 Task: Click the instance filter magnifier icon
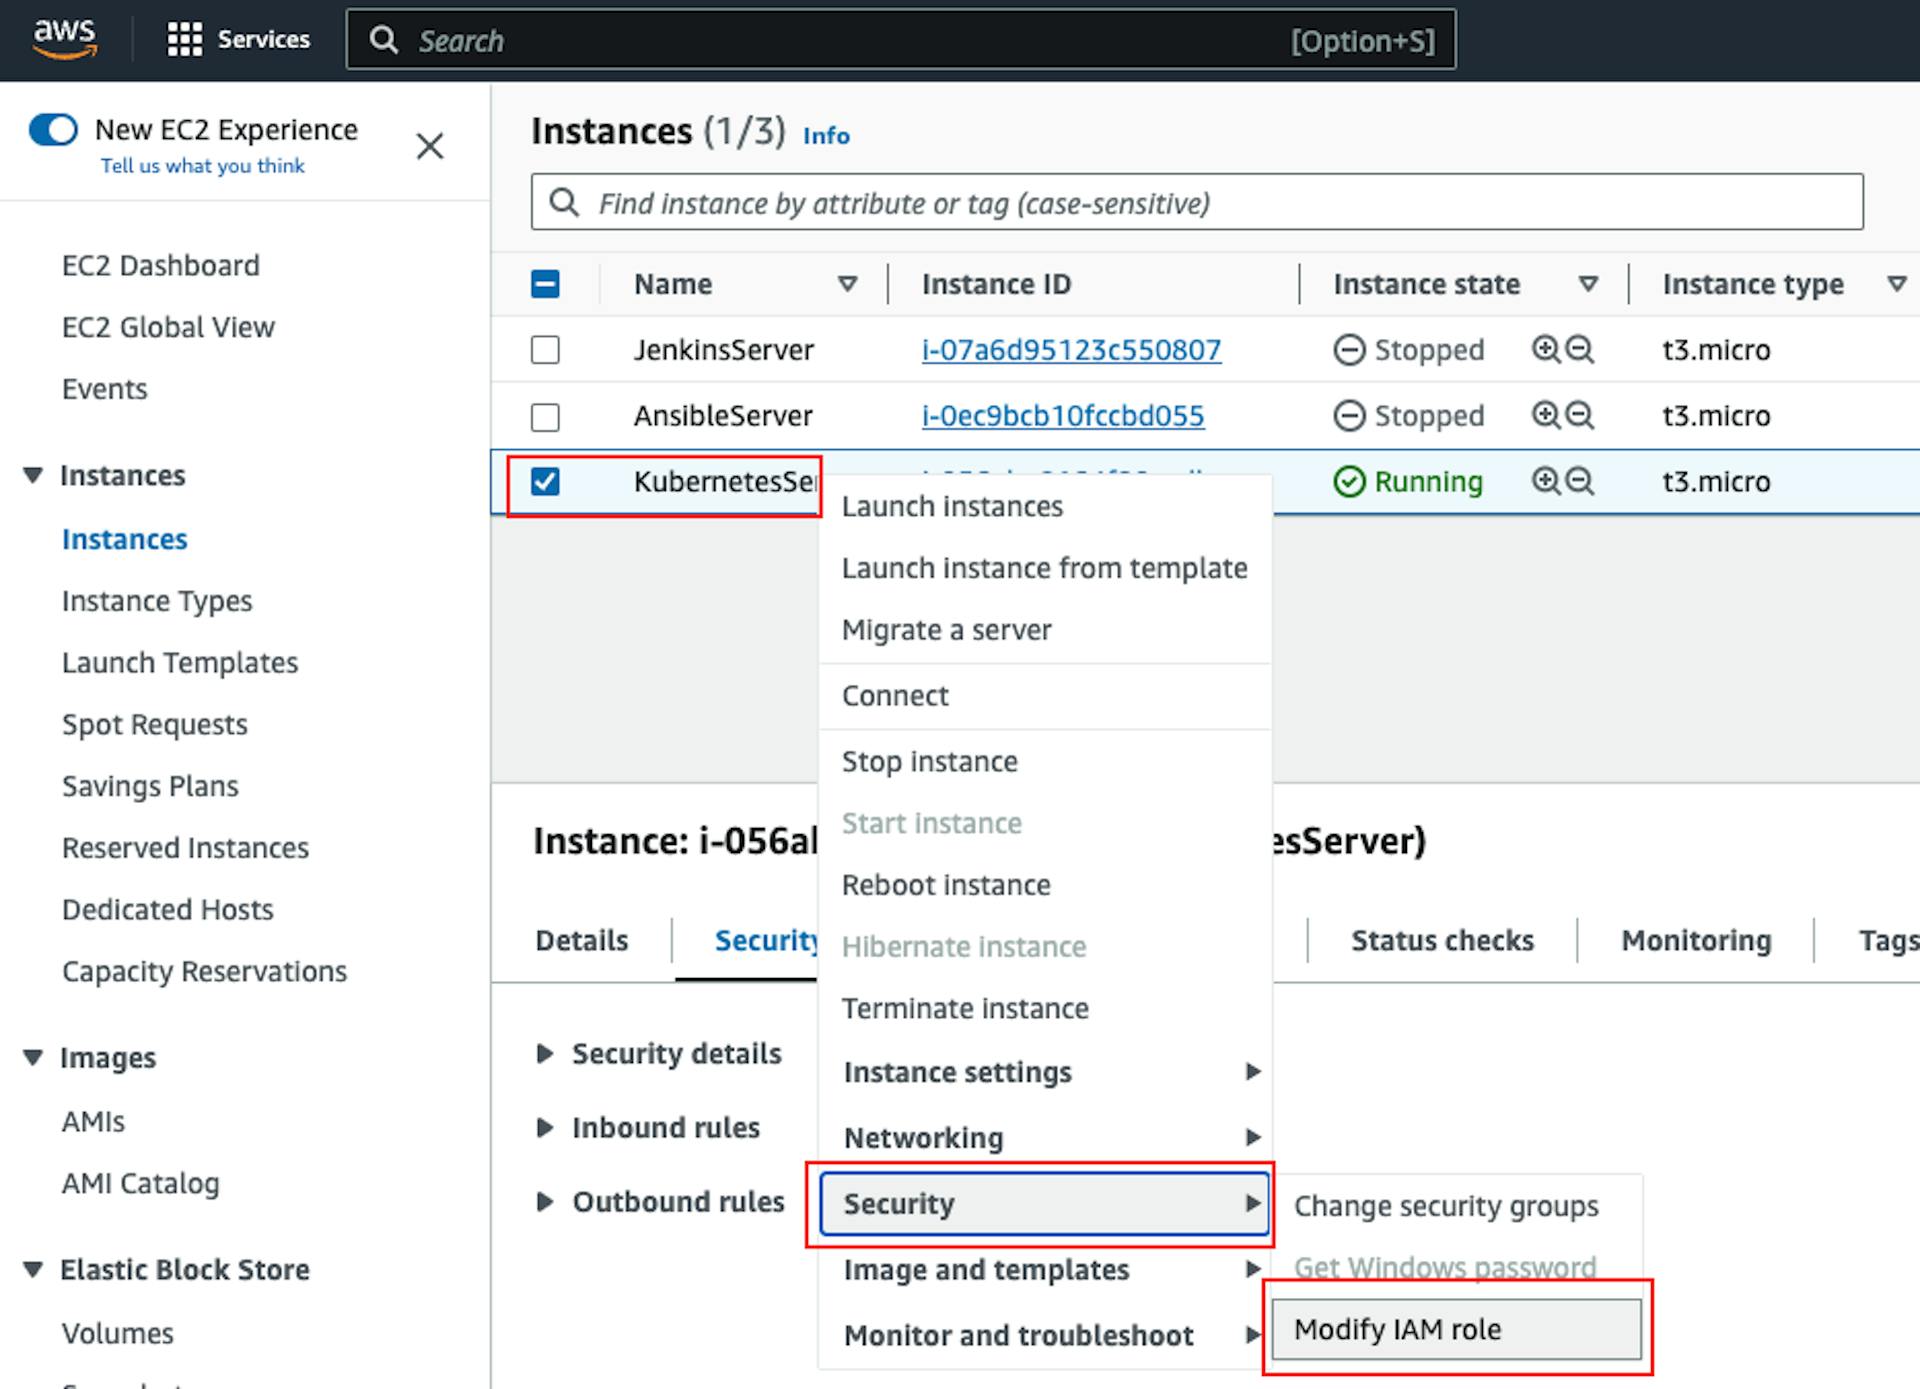[564, 202]
